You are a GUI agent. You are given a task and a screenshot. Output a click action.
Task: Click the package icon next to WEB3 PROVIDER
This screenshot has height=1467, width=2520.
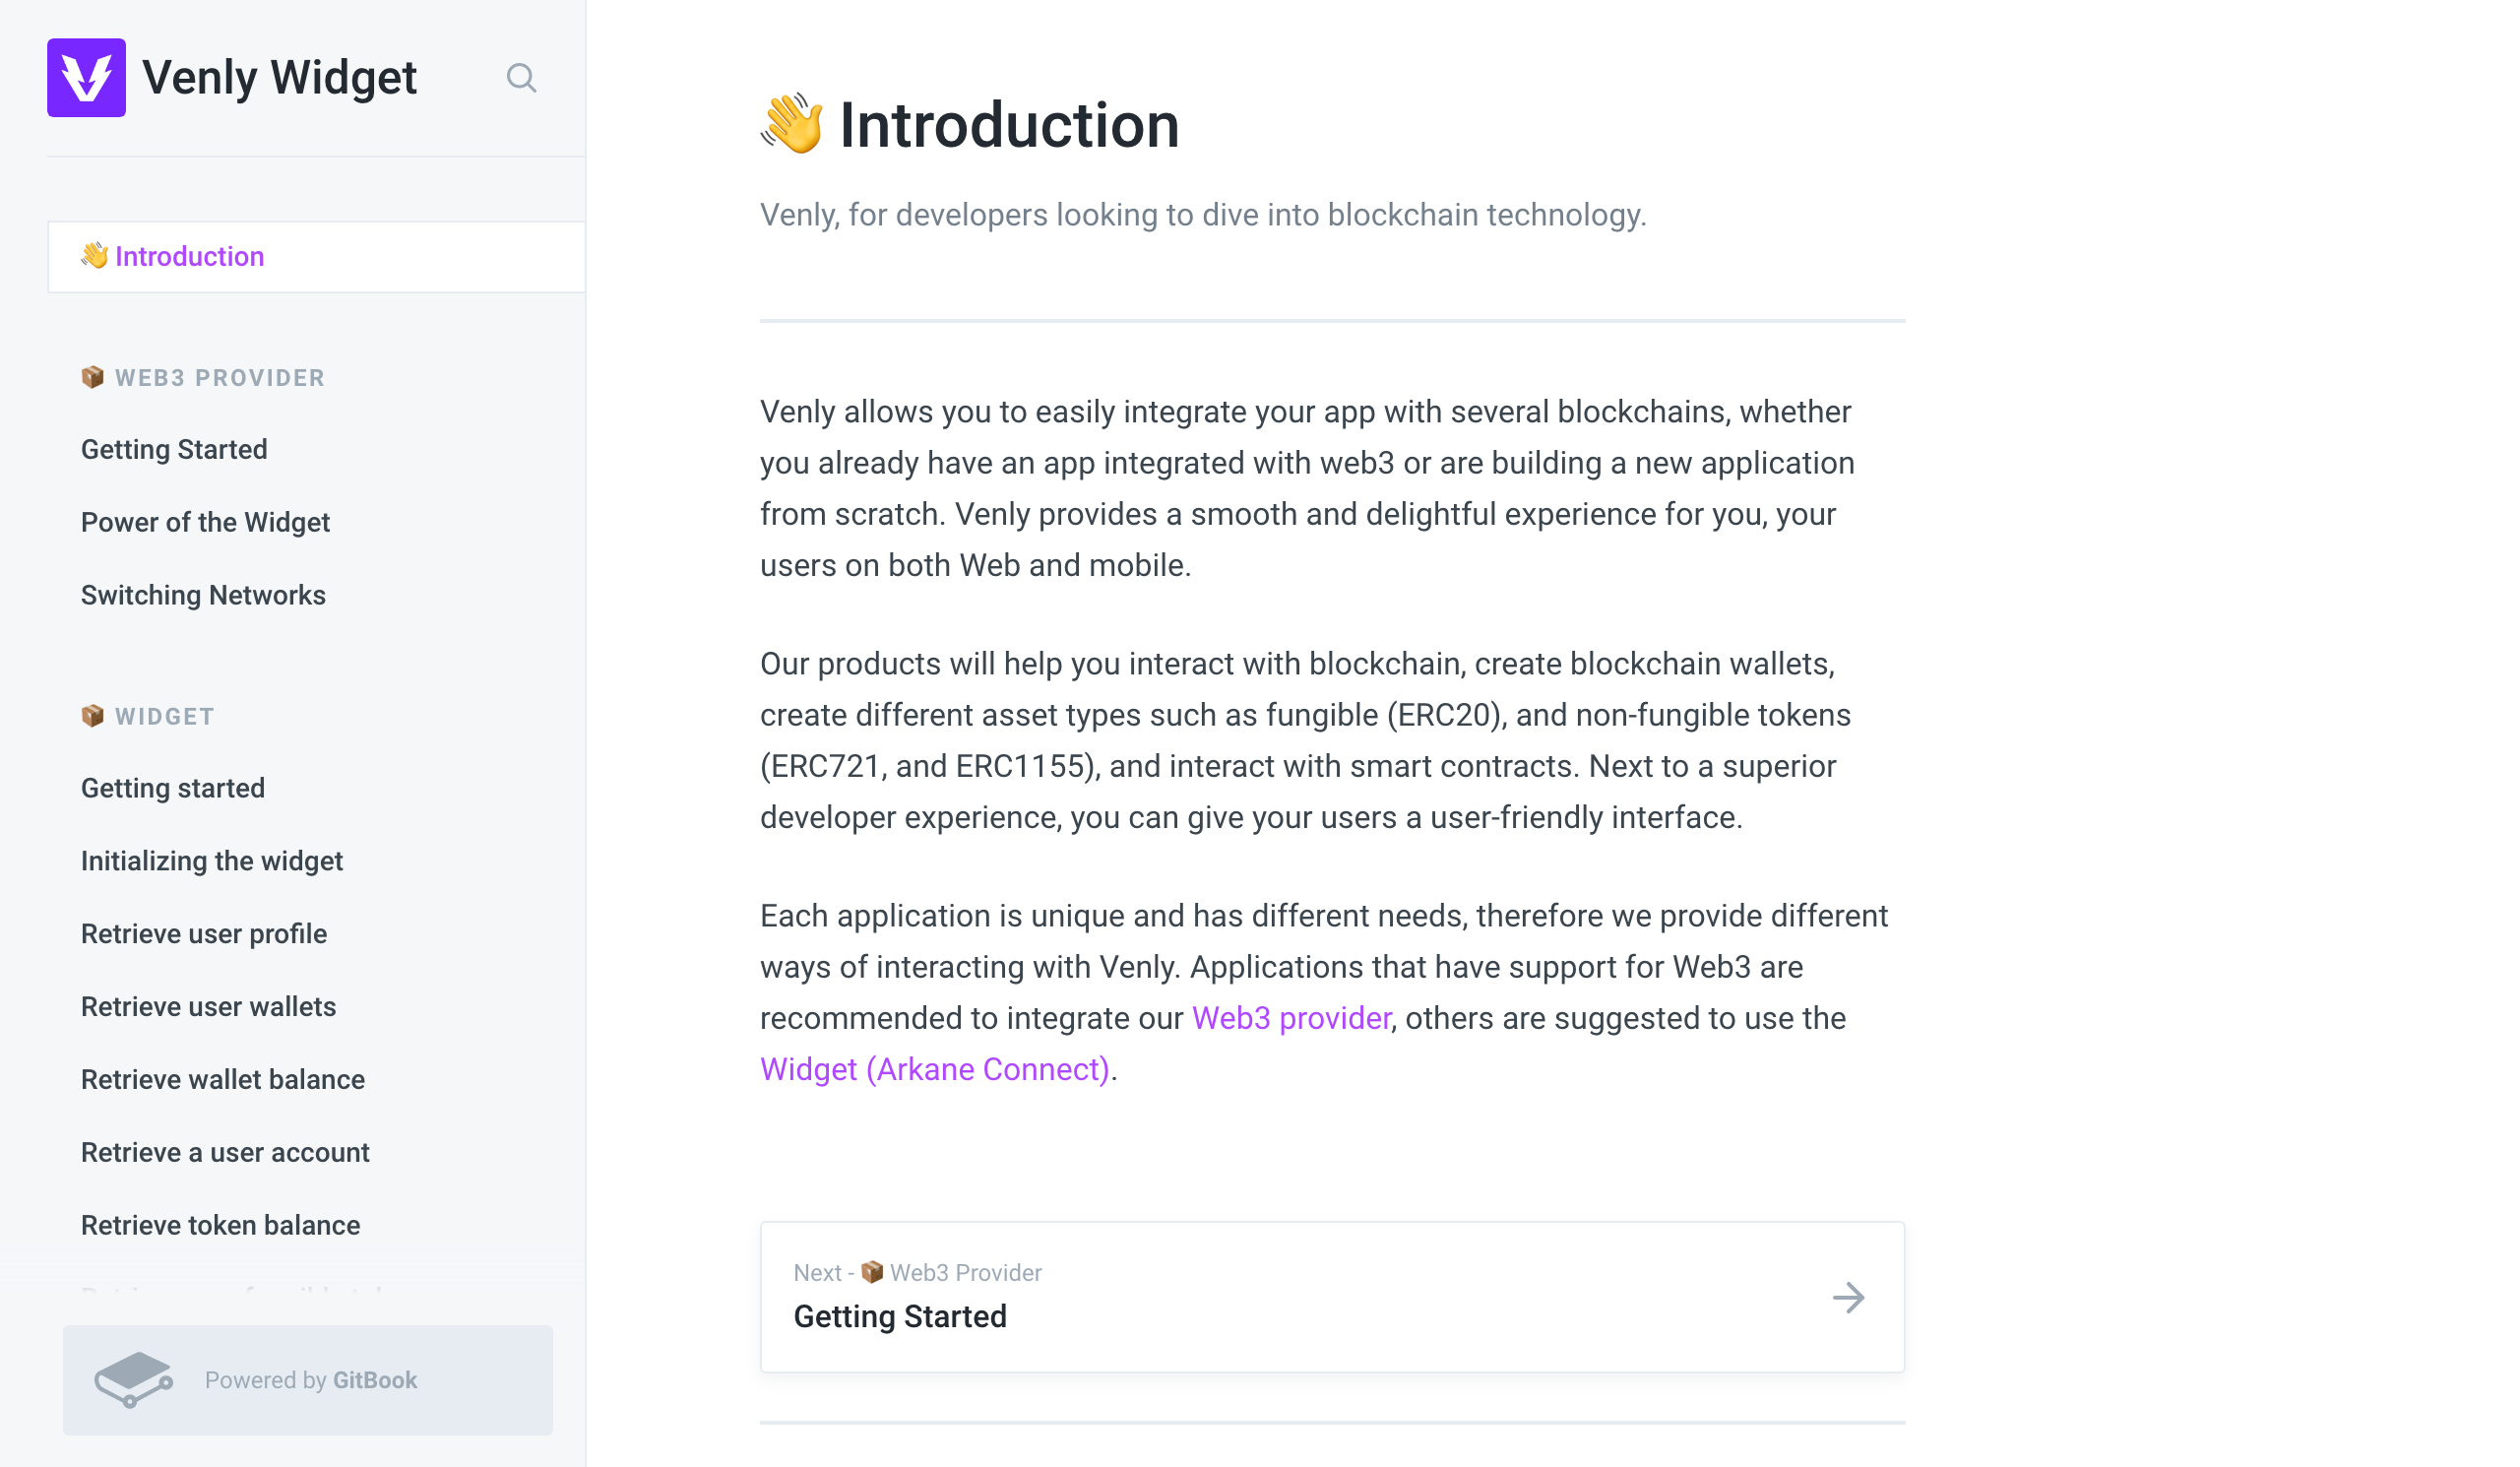[x=93, y=377]
